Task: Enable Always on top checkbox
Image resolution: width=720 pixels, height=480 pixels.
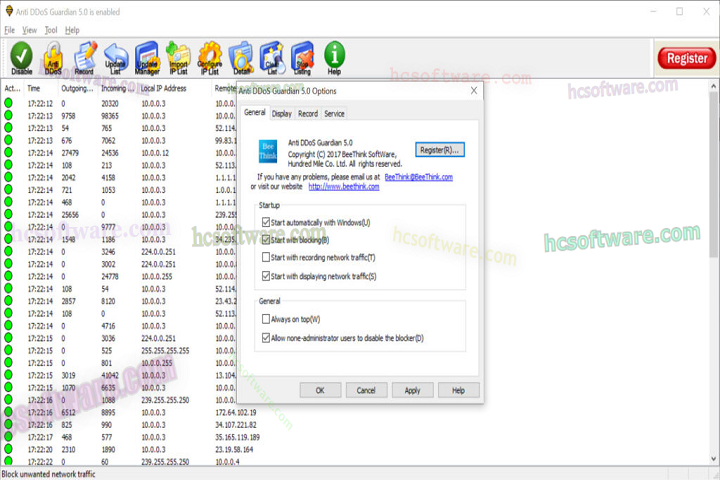Action: click(265, 319)
